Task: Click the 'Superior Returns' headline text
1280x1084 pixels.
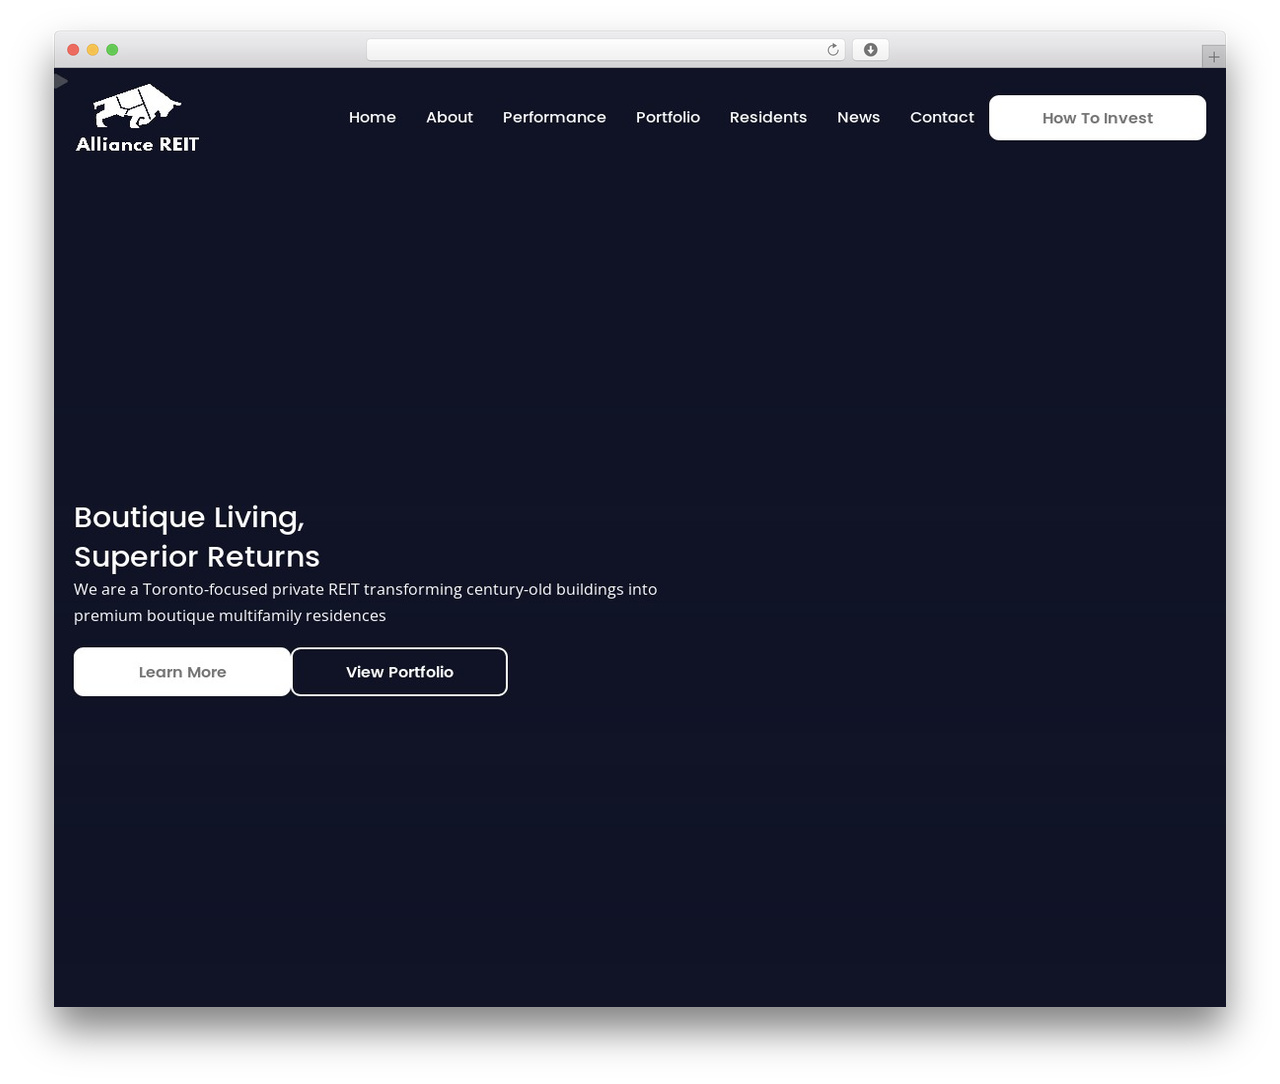Action: point(197,557)
